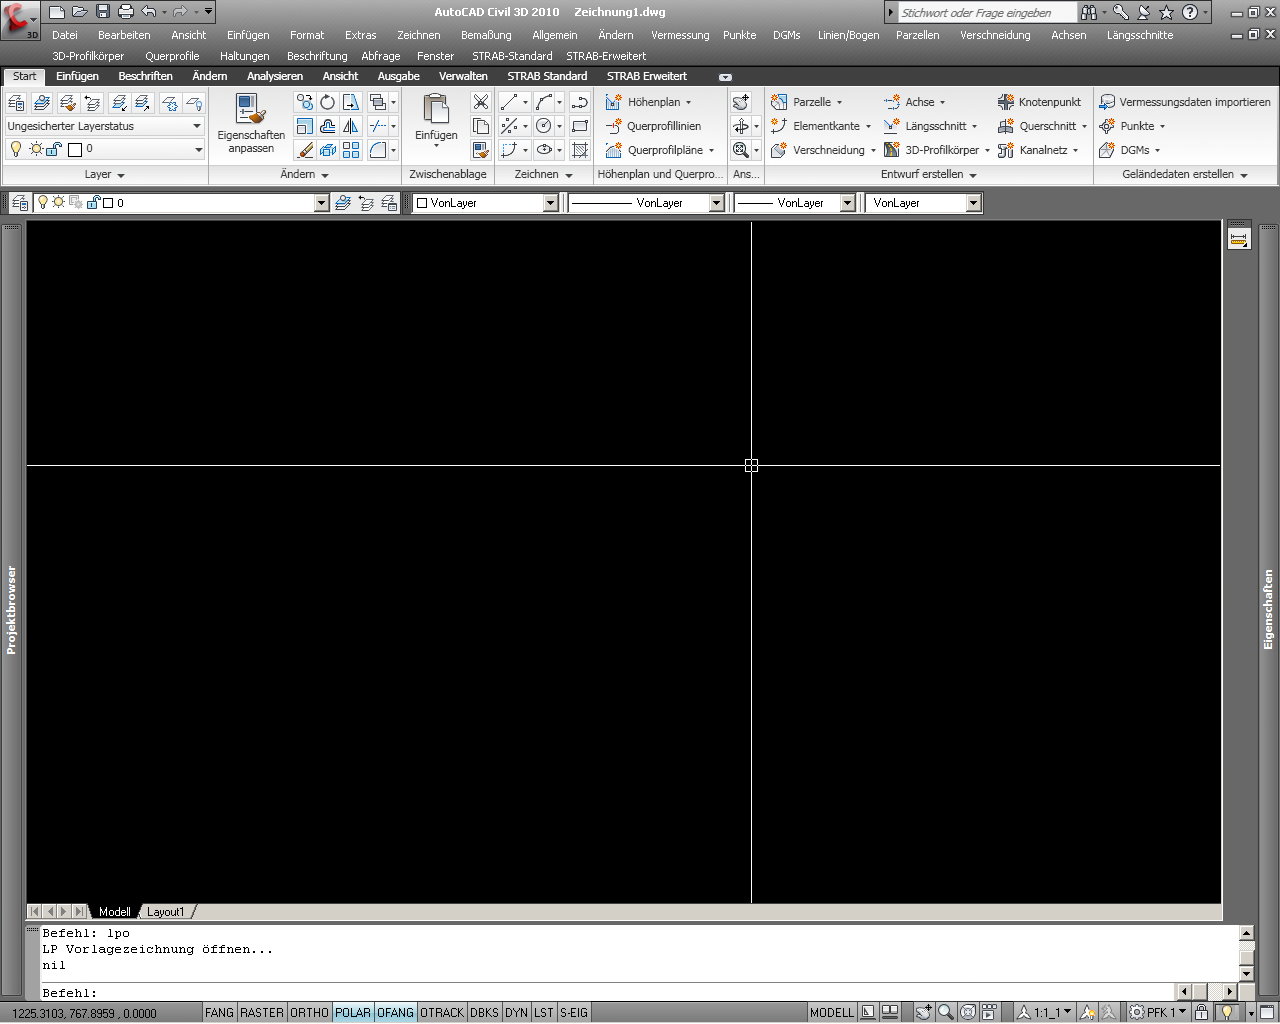Open the VonLayer color dropdown

coord(550,203)
